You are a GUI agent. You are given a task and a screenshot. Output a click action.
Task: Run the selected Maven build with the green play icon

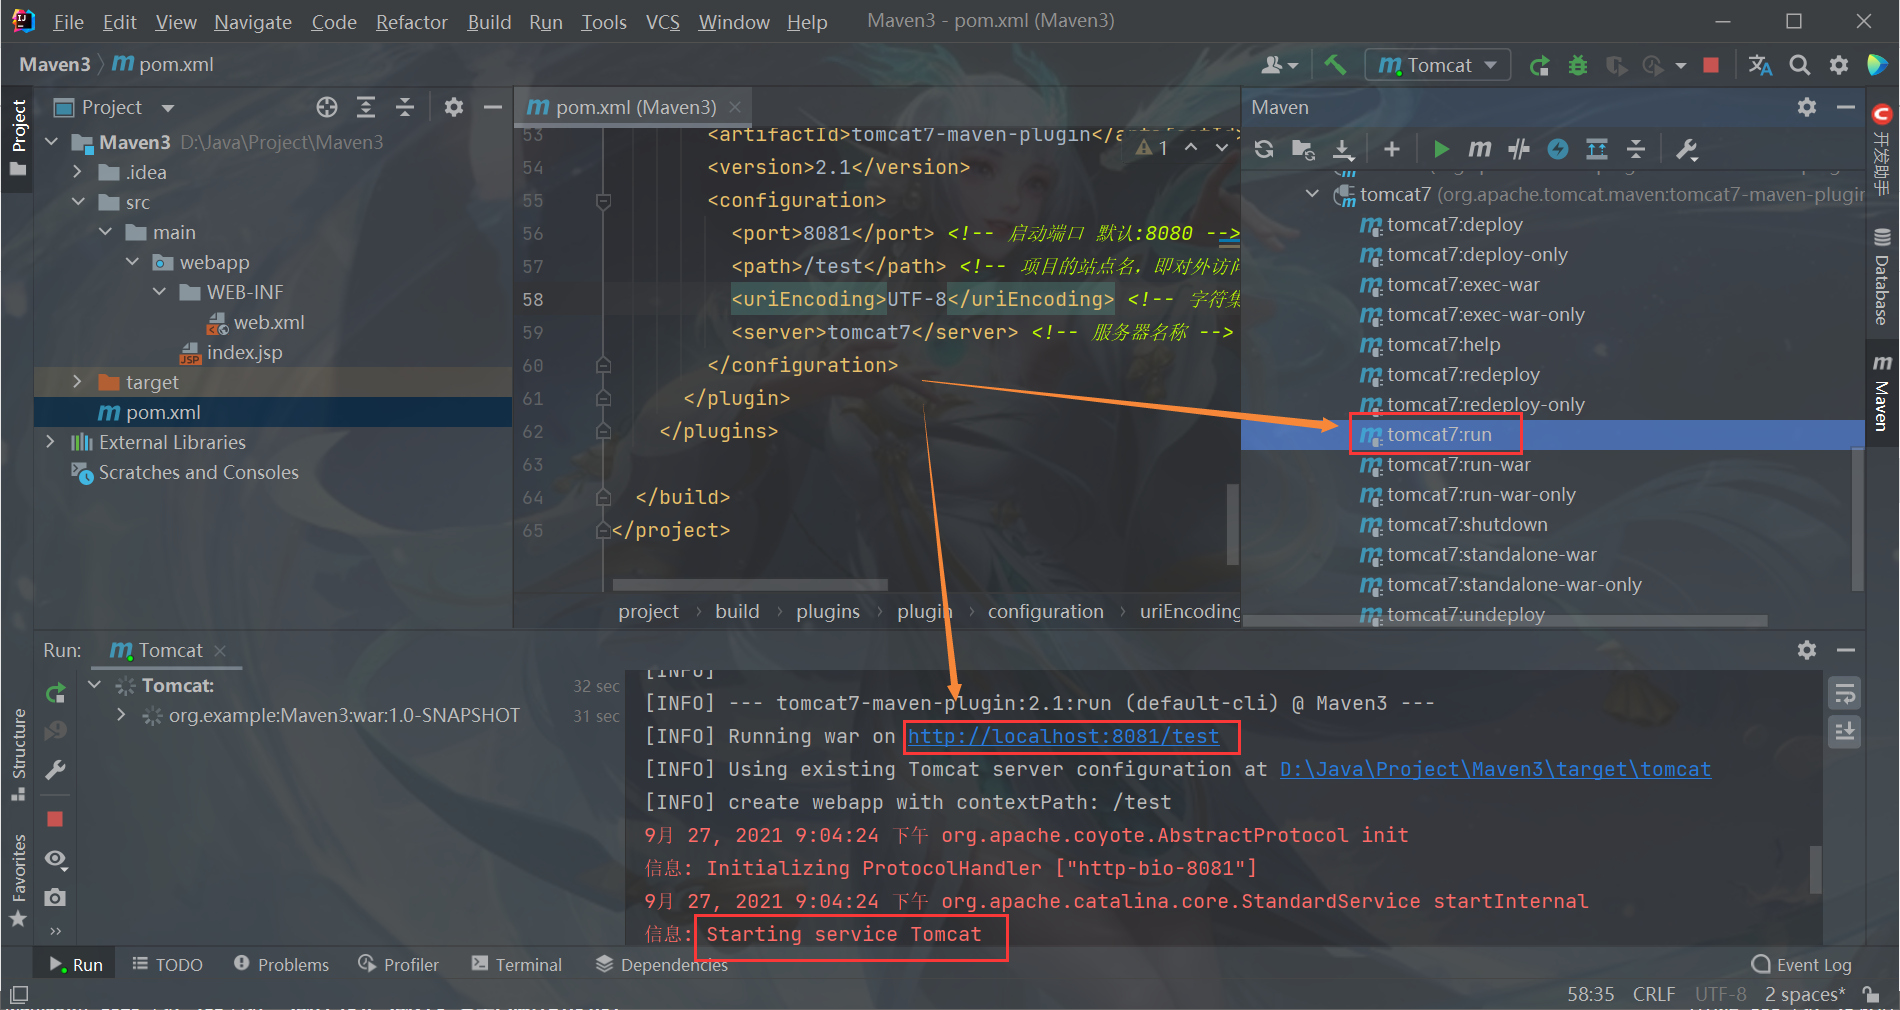(1441, 149)
